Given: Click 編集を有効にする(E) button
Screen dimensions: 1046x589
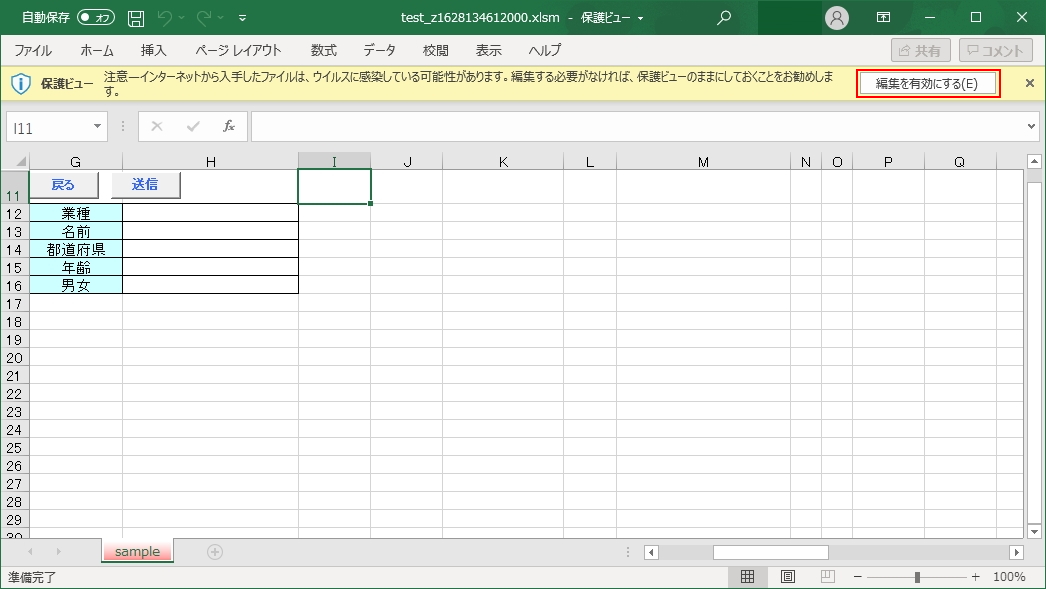Looking at the screenshot, I should 927,83.
